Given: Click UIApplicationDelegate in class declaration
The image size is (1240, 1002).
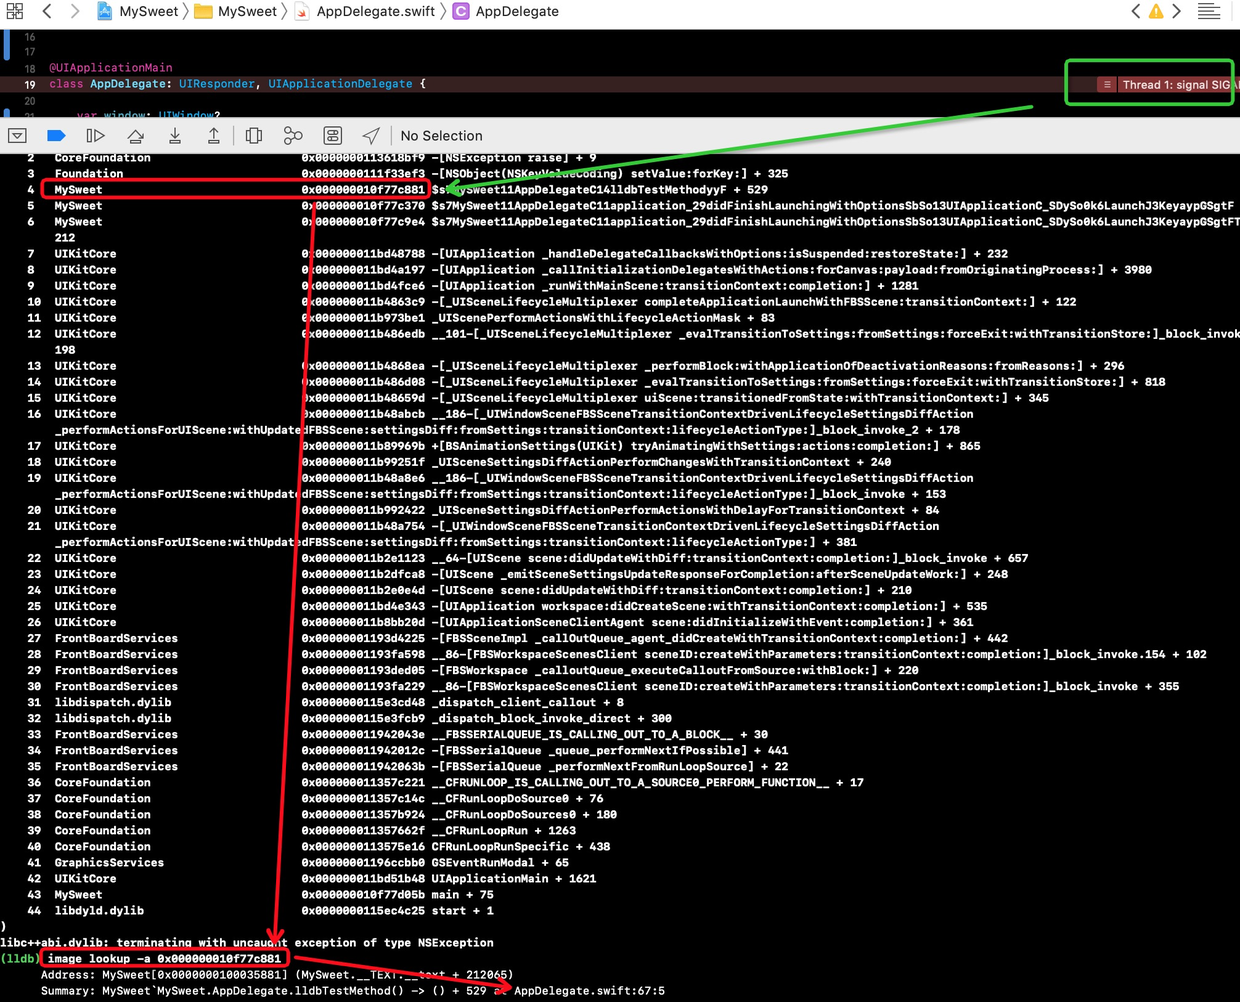Looking at the screenshot, I should [x=340, y=84].
